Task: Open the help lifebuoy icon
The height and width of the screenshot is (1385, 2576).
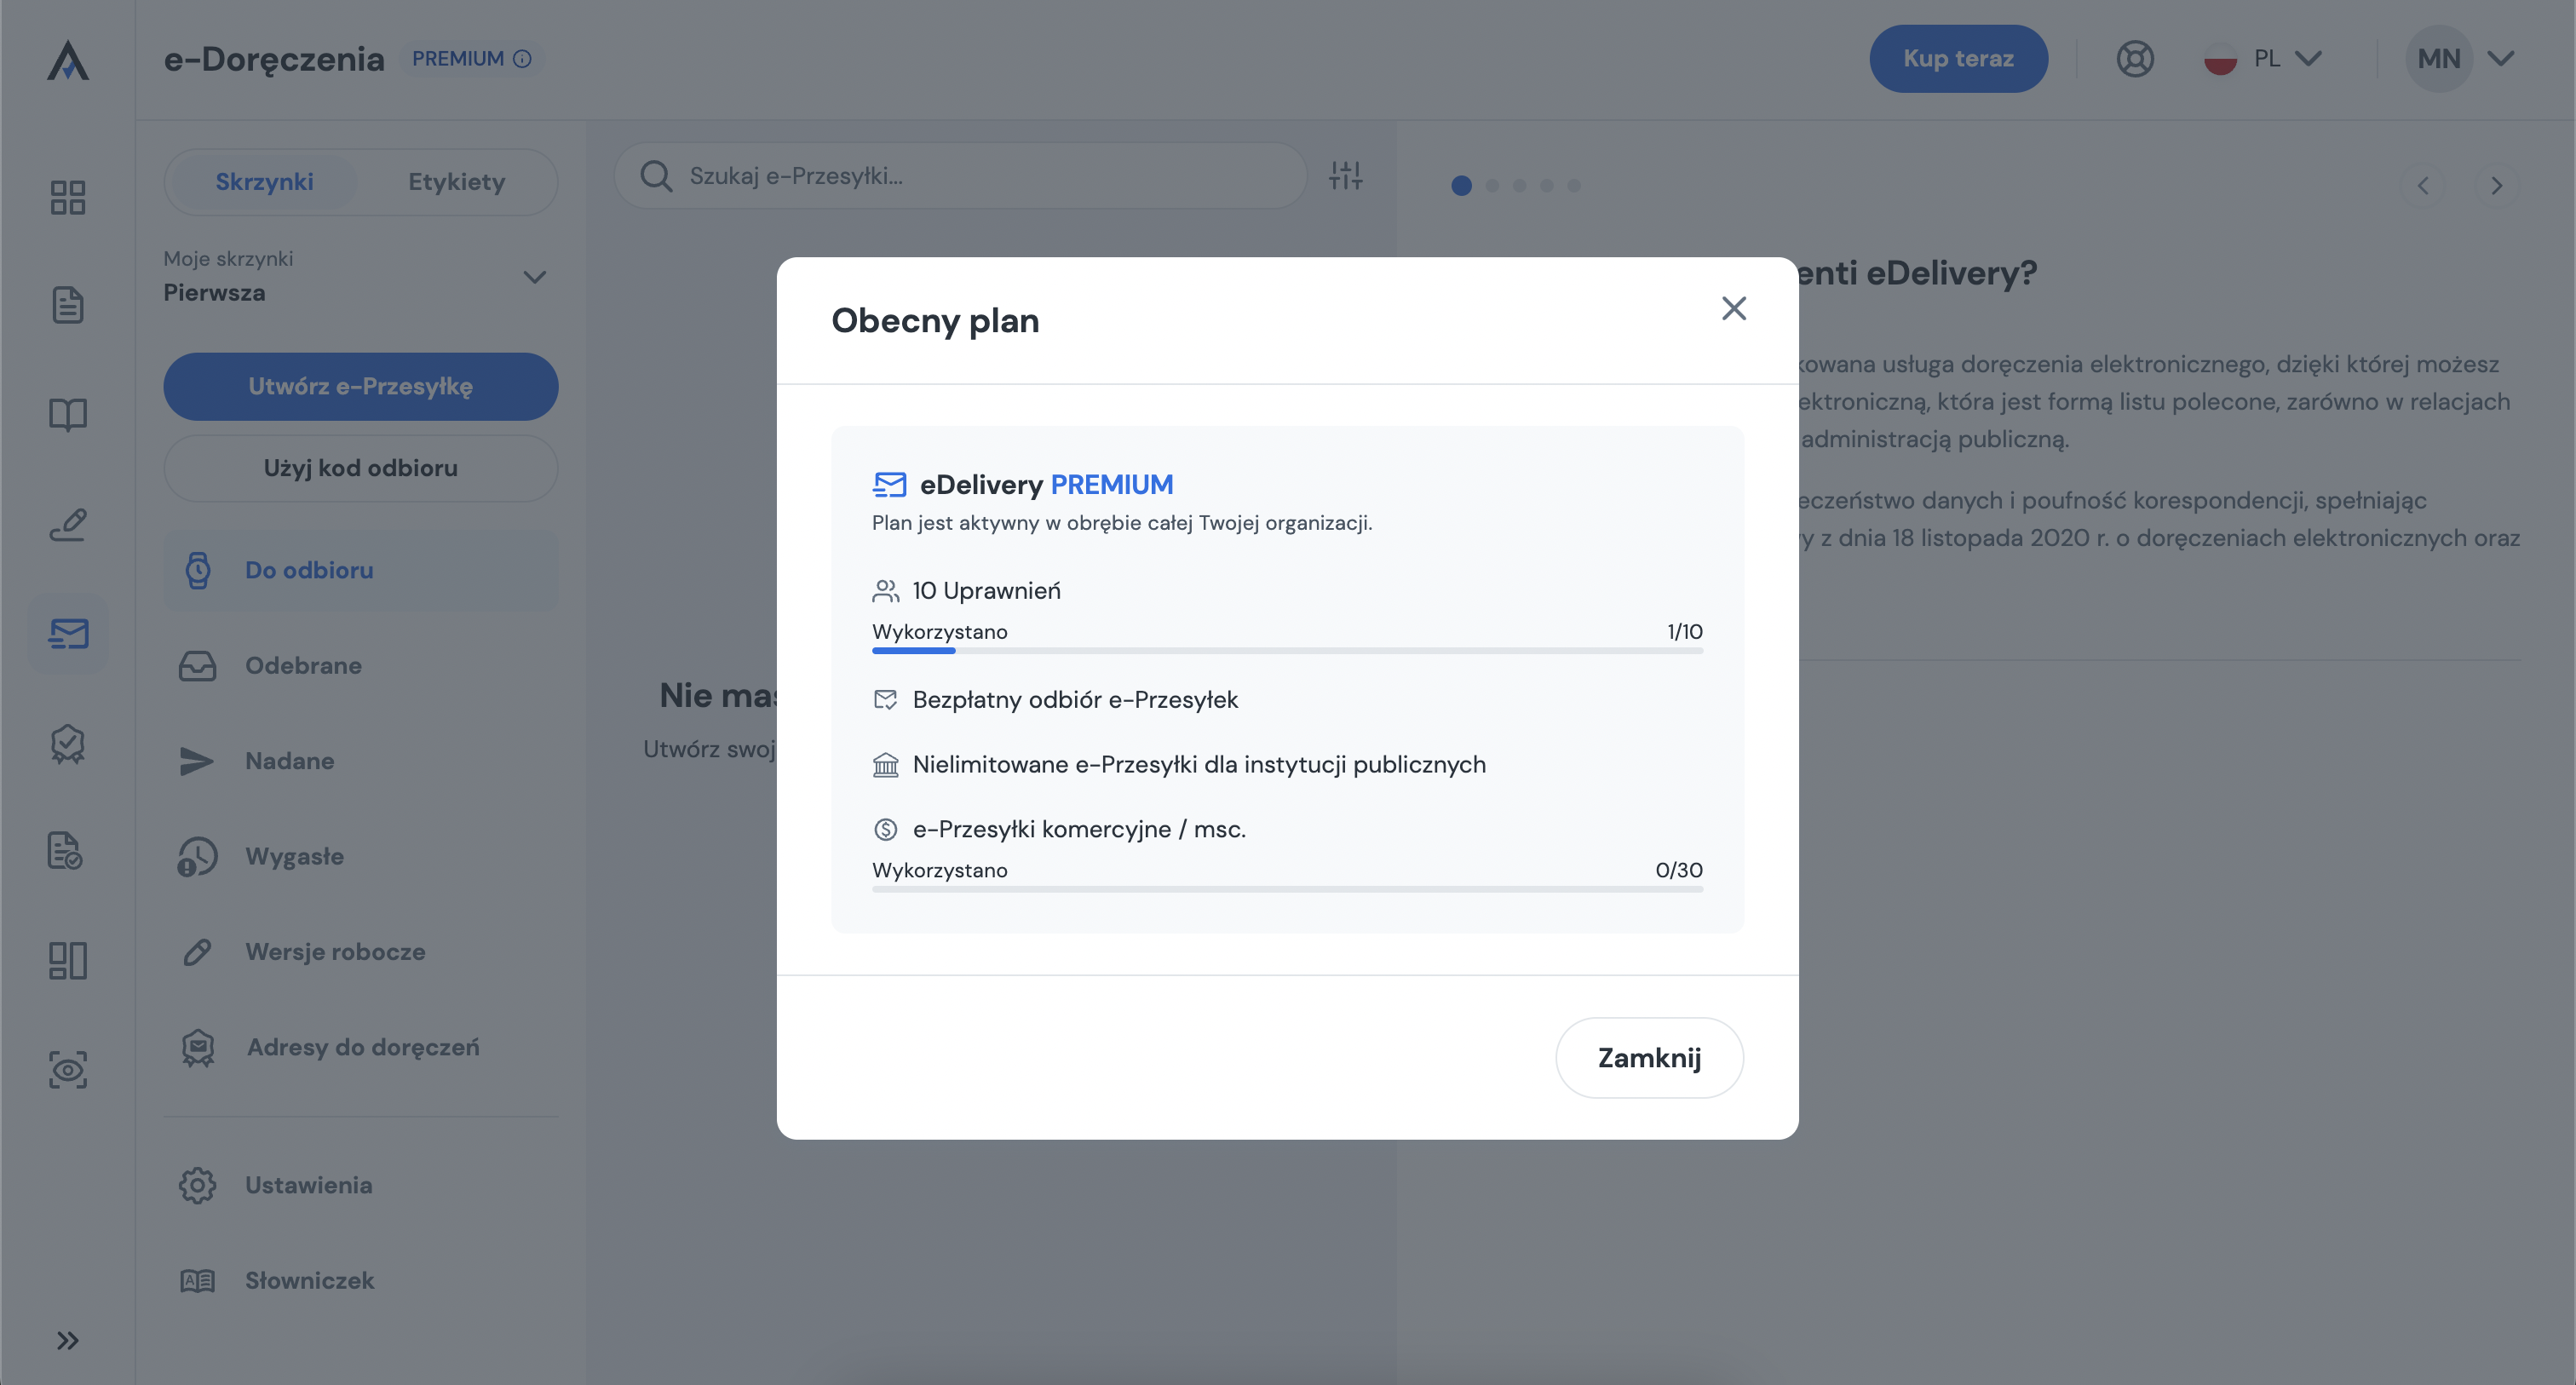Action: tap(2135, 58)
